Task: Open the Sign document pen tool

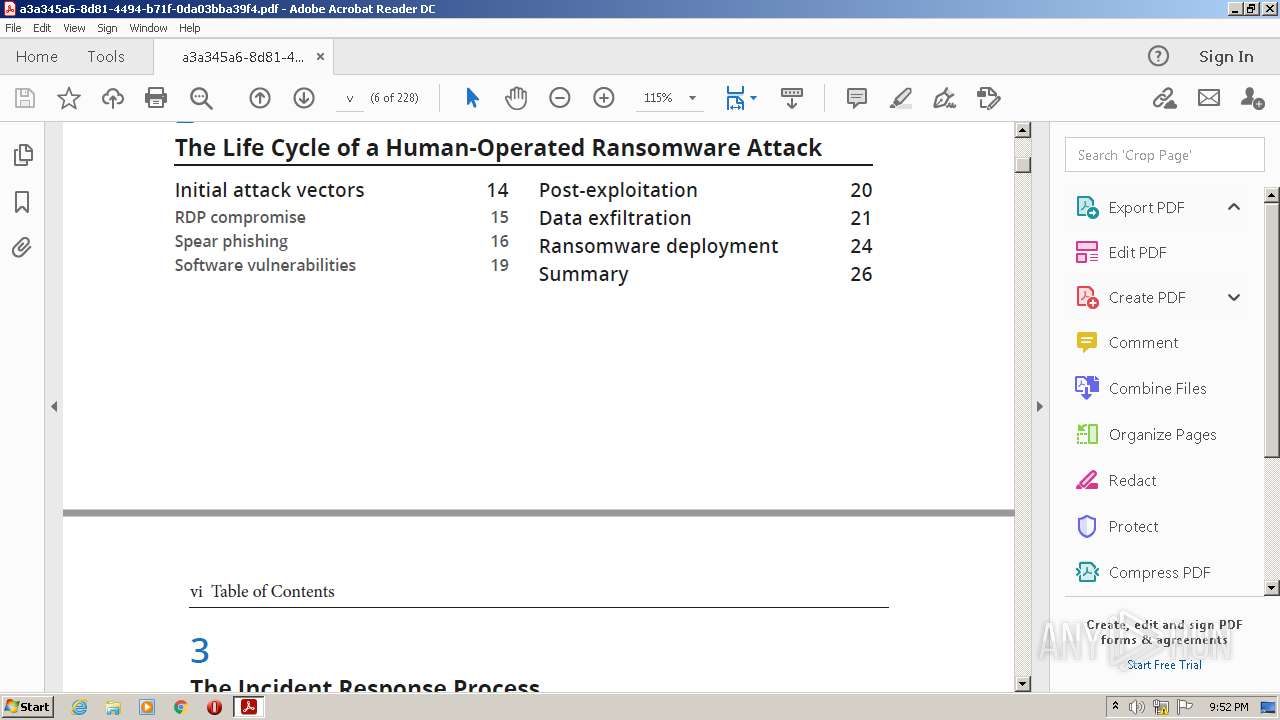Action: [x=944, y=98]
